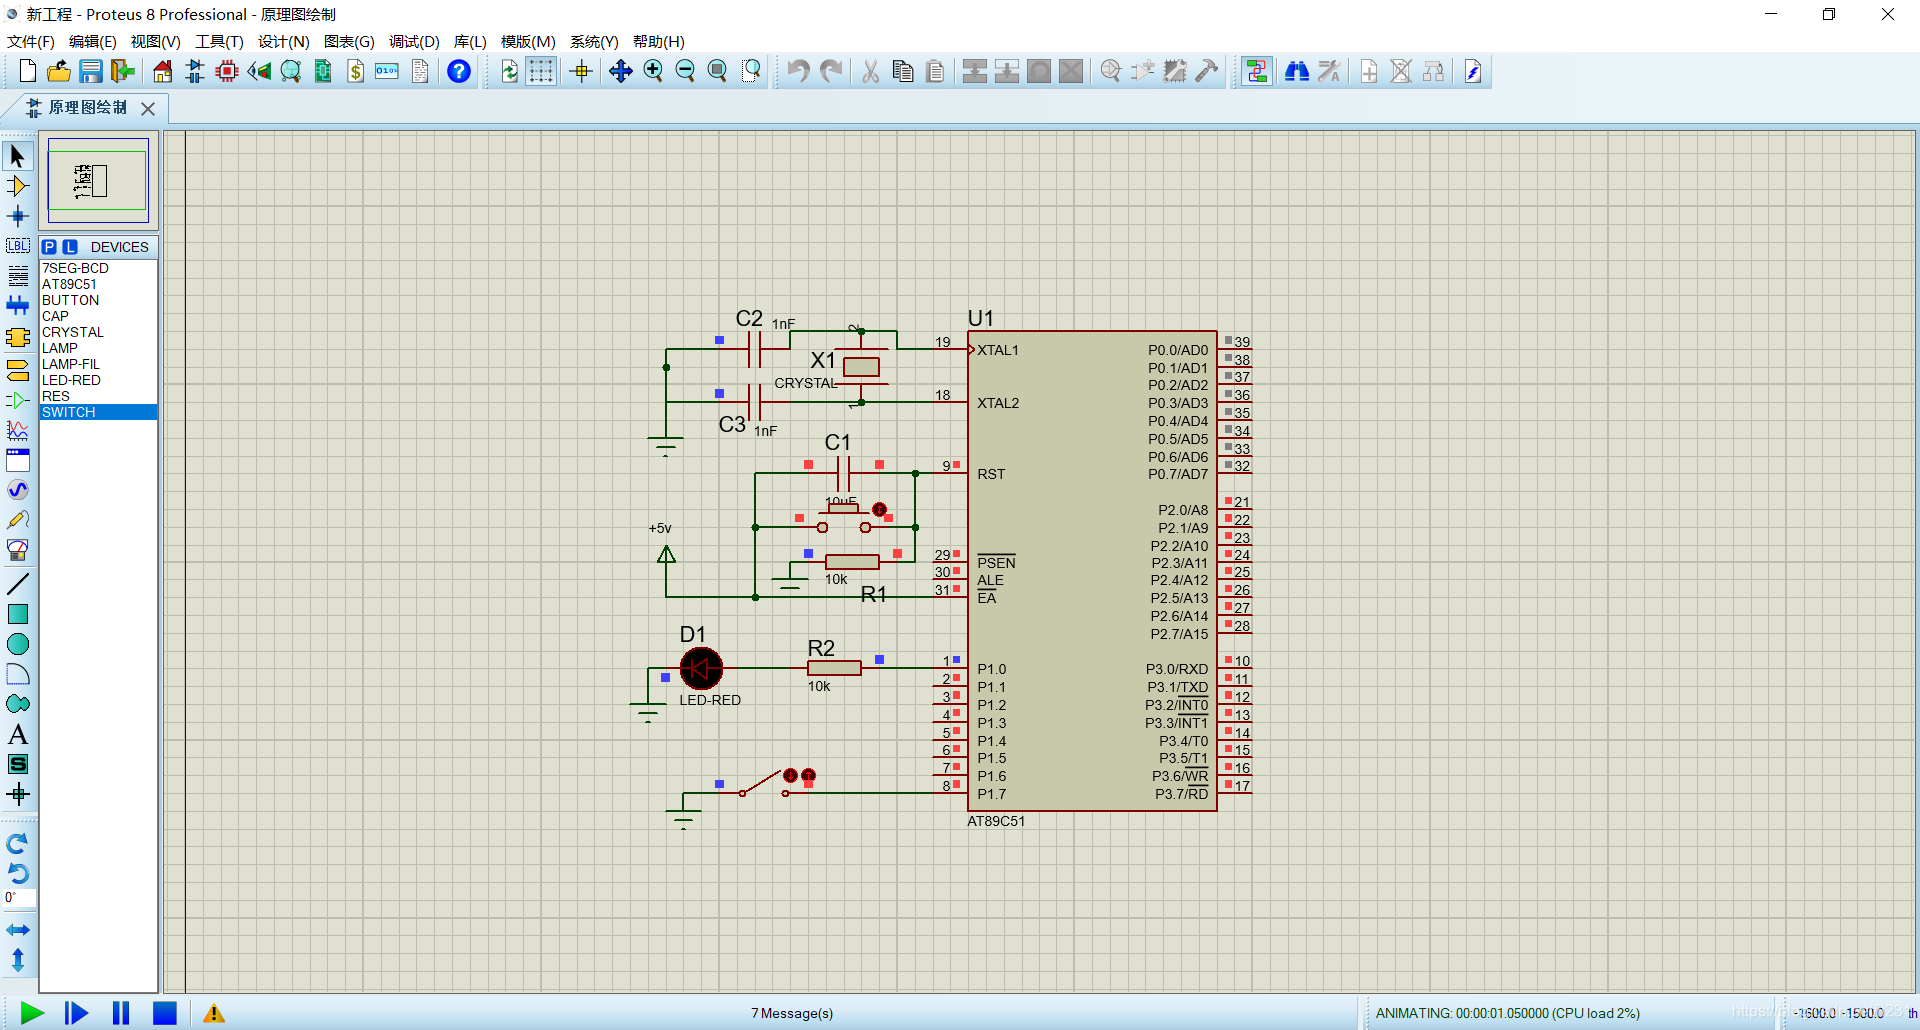1920x1030 pixels.
Task: Open the 调试(D) debug menu
Action: point(414,41)
